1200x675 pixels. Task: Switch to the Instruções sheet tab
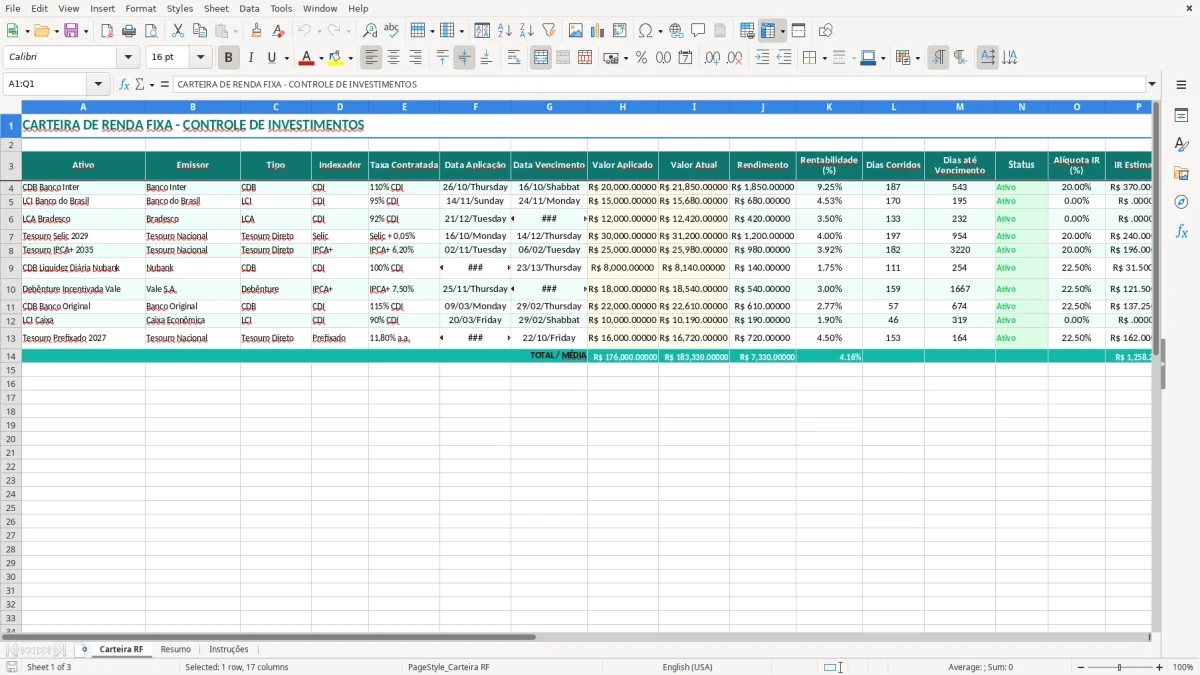pos(229,649)
